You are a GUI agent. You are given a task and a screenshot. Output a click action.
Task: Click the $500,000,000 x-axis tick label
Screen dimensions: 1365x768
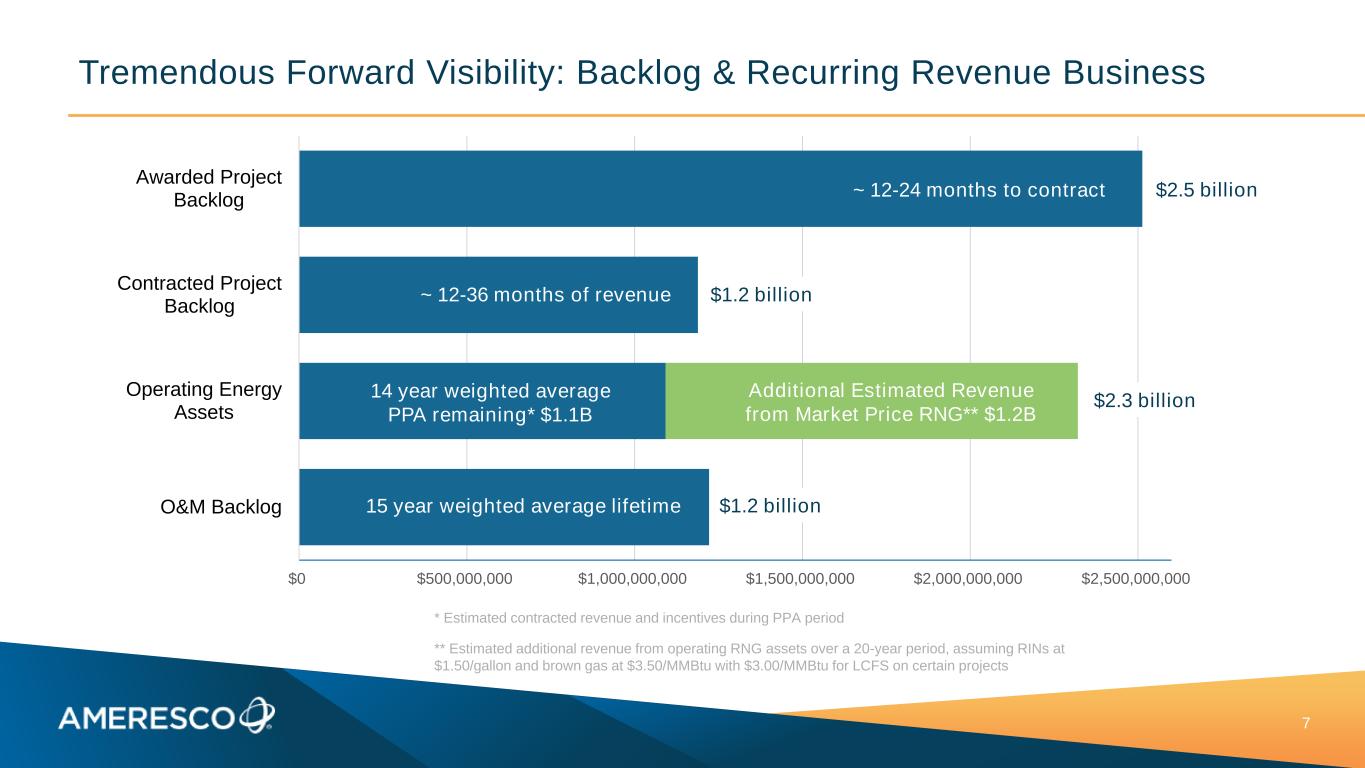465,578
